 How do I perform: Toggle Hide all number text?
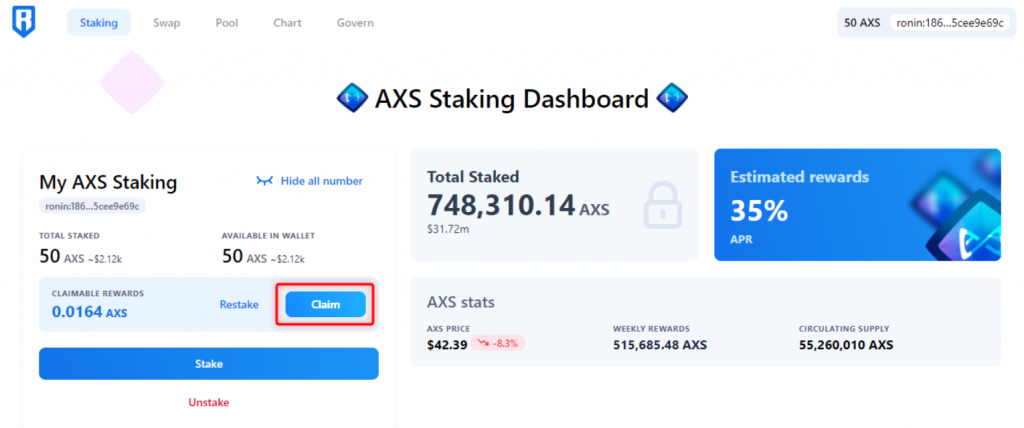(321, 181)
